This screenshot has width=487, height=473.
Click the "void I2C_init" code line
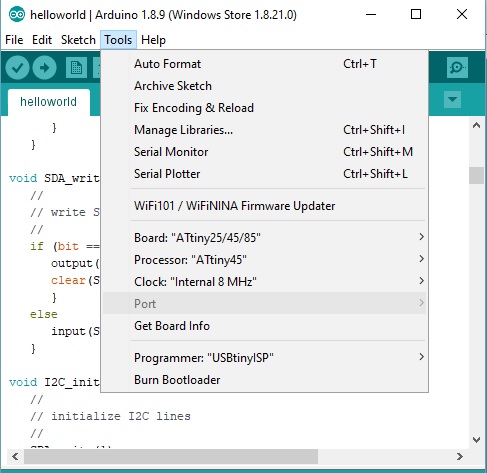point(54,382)
